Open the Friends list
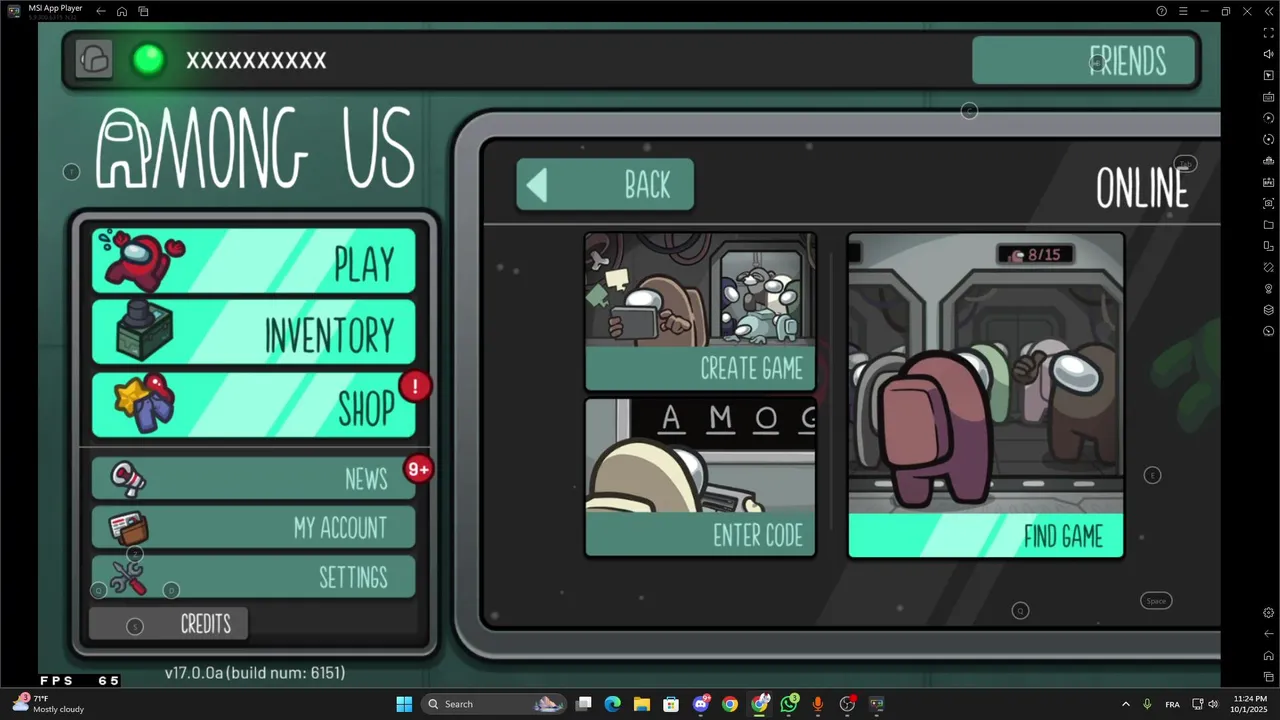 click(1084, 61)
